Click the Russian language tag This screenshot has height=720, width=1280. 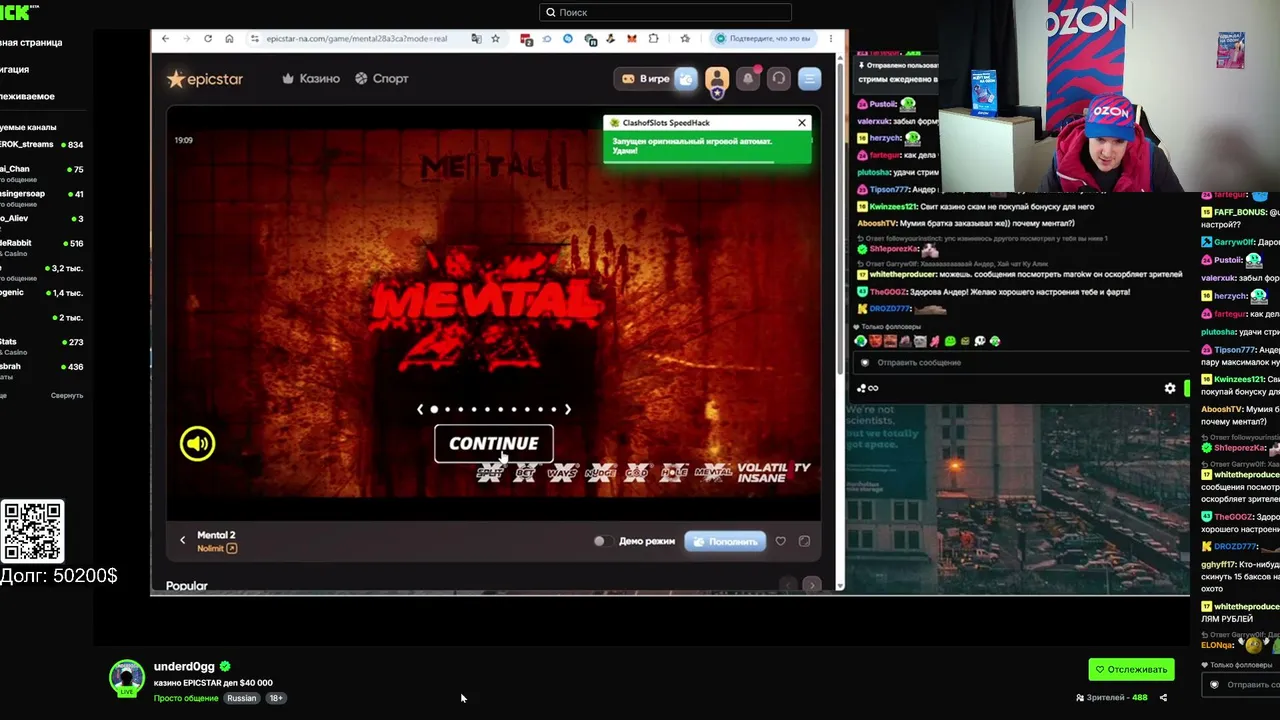(241, 698)
